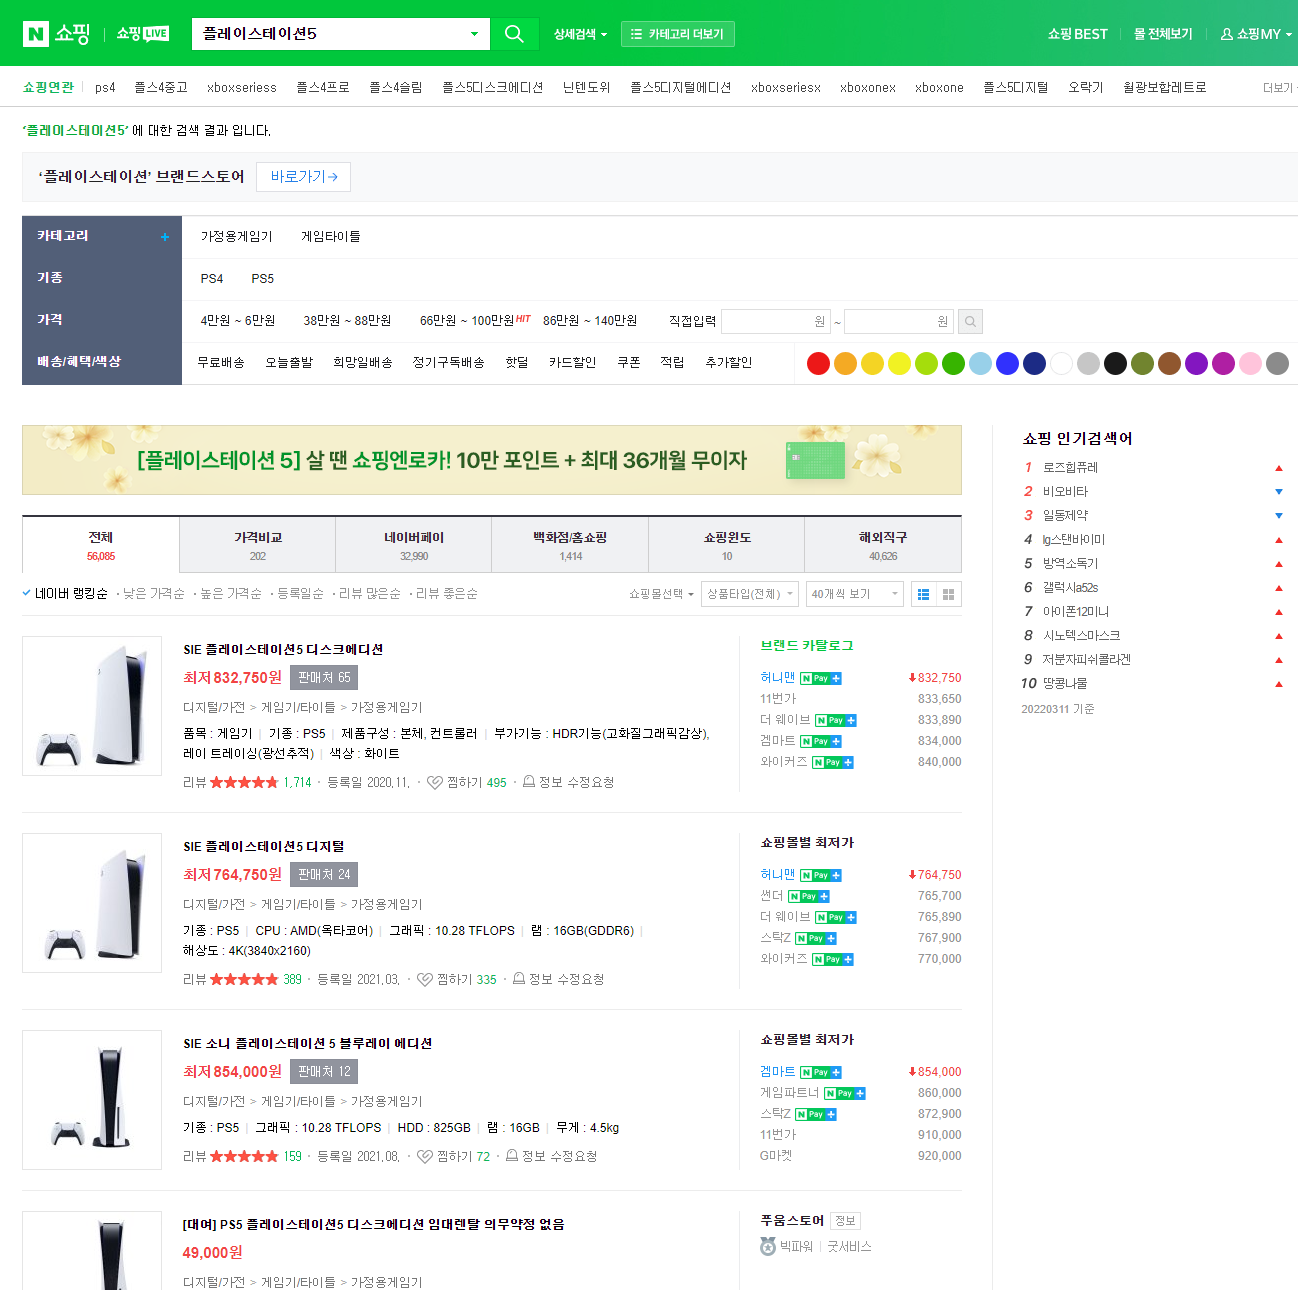The image size is (1298, 1290).
Task: Expand the 상세검색 dropdown
Action: pyautogui.click(x=580, y=34)
